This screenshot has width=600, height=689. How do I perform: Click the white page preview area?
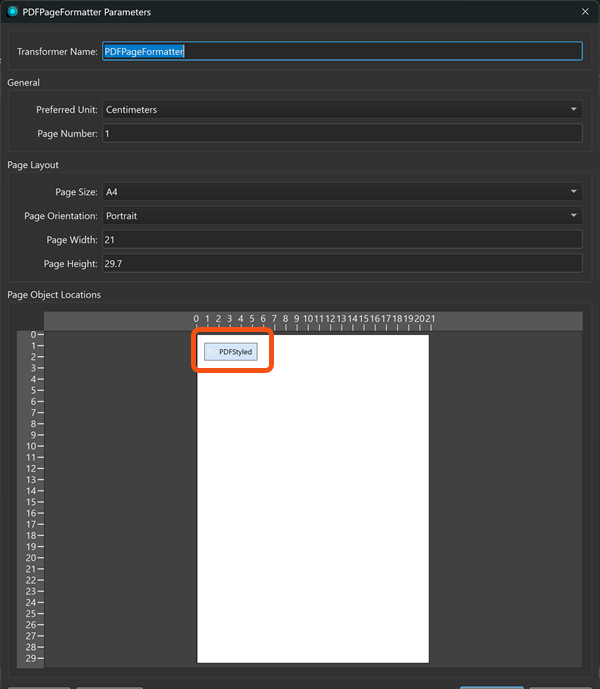point(313,499)
